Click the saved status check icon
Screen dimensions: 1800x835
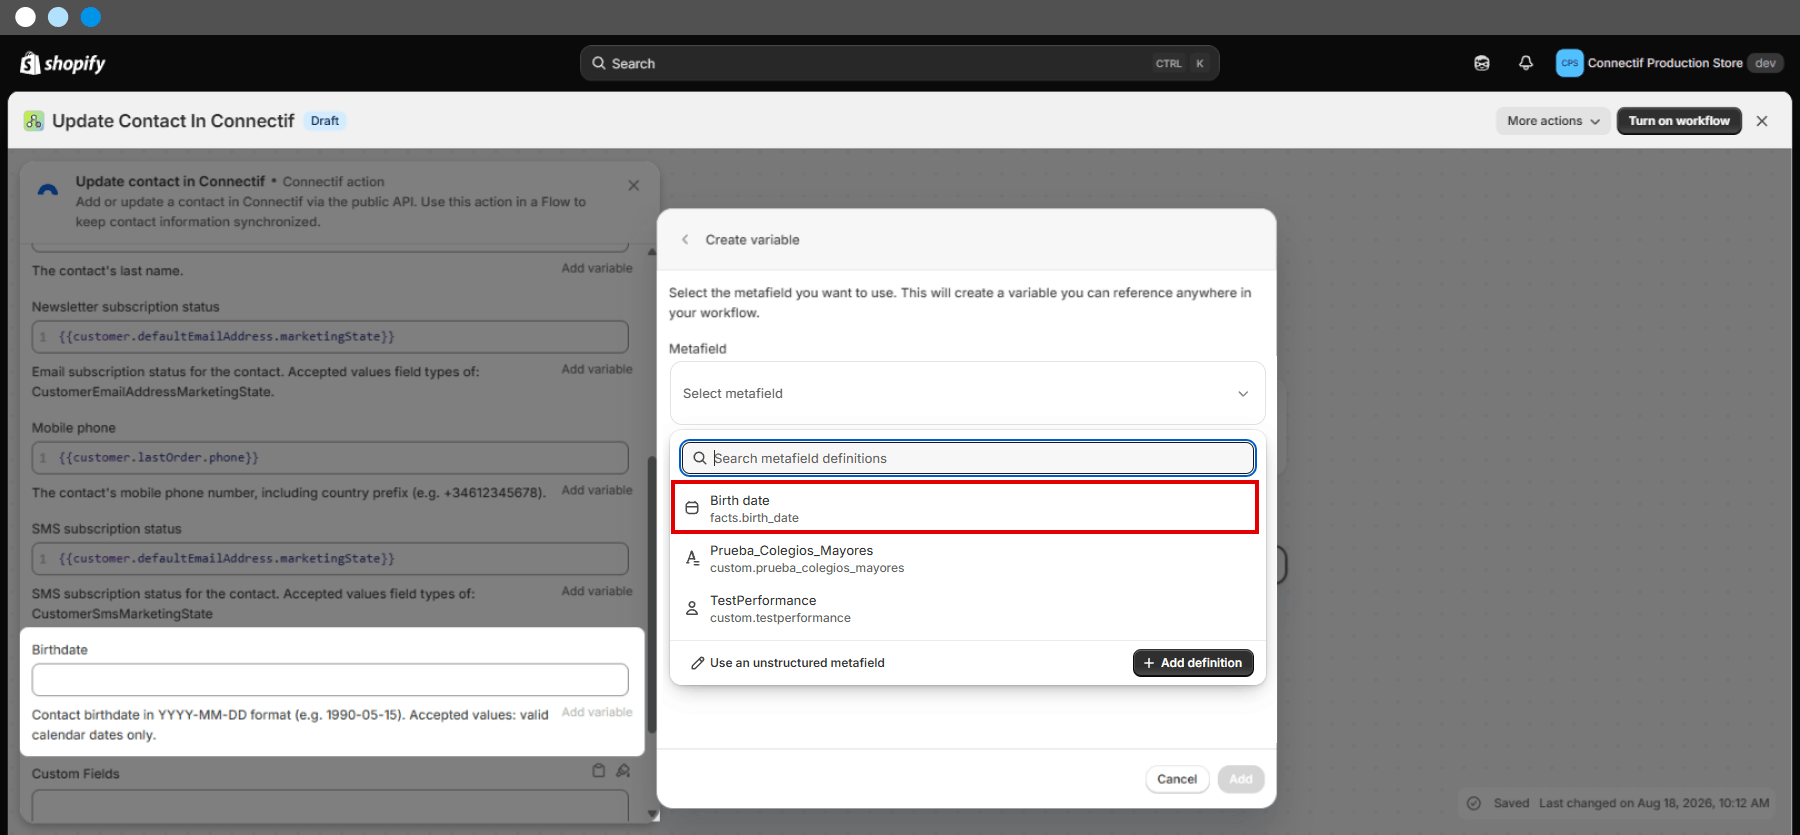pyautogui.click(x=1473, y=803)
